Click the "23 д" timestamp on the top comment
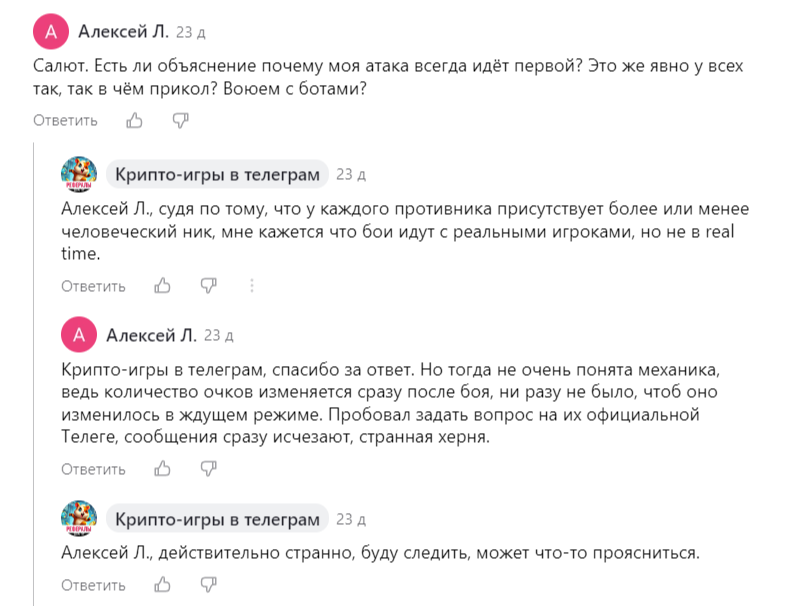795x606 pixels. coord(190,34)
